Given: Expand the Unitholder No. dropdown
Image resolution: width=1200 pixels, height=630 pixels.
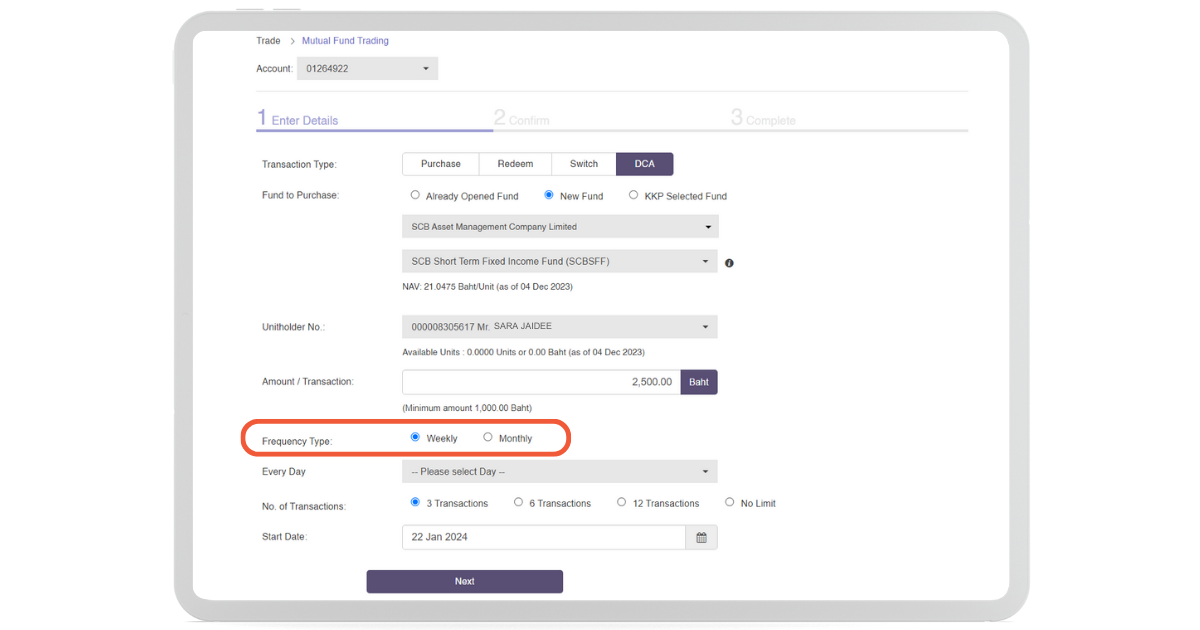Looking at the screenshot, I should (559, 327).
